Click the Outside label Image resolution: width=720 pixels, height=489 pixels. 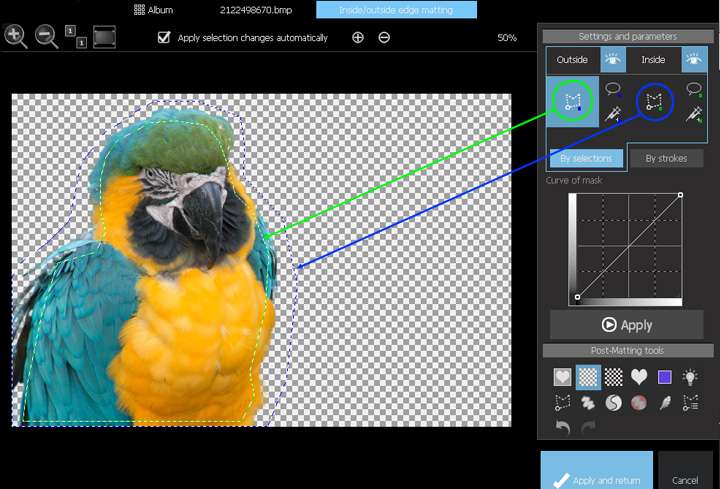click(x=572, y=60)
